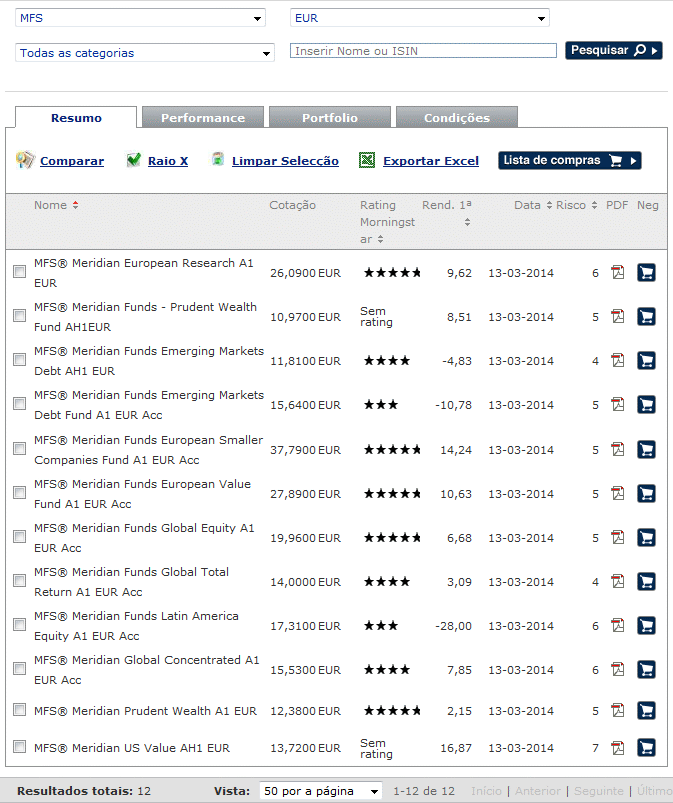The height and width of the screenshot is (803, 673).
Task: Expand the Todas as categorias dropdown
Action: click(145, 53)
